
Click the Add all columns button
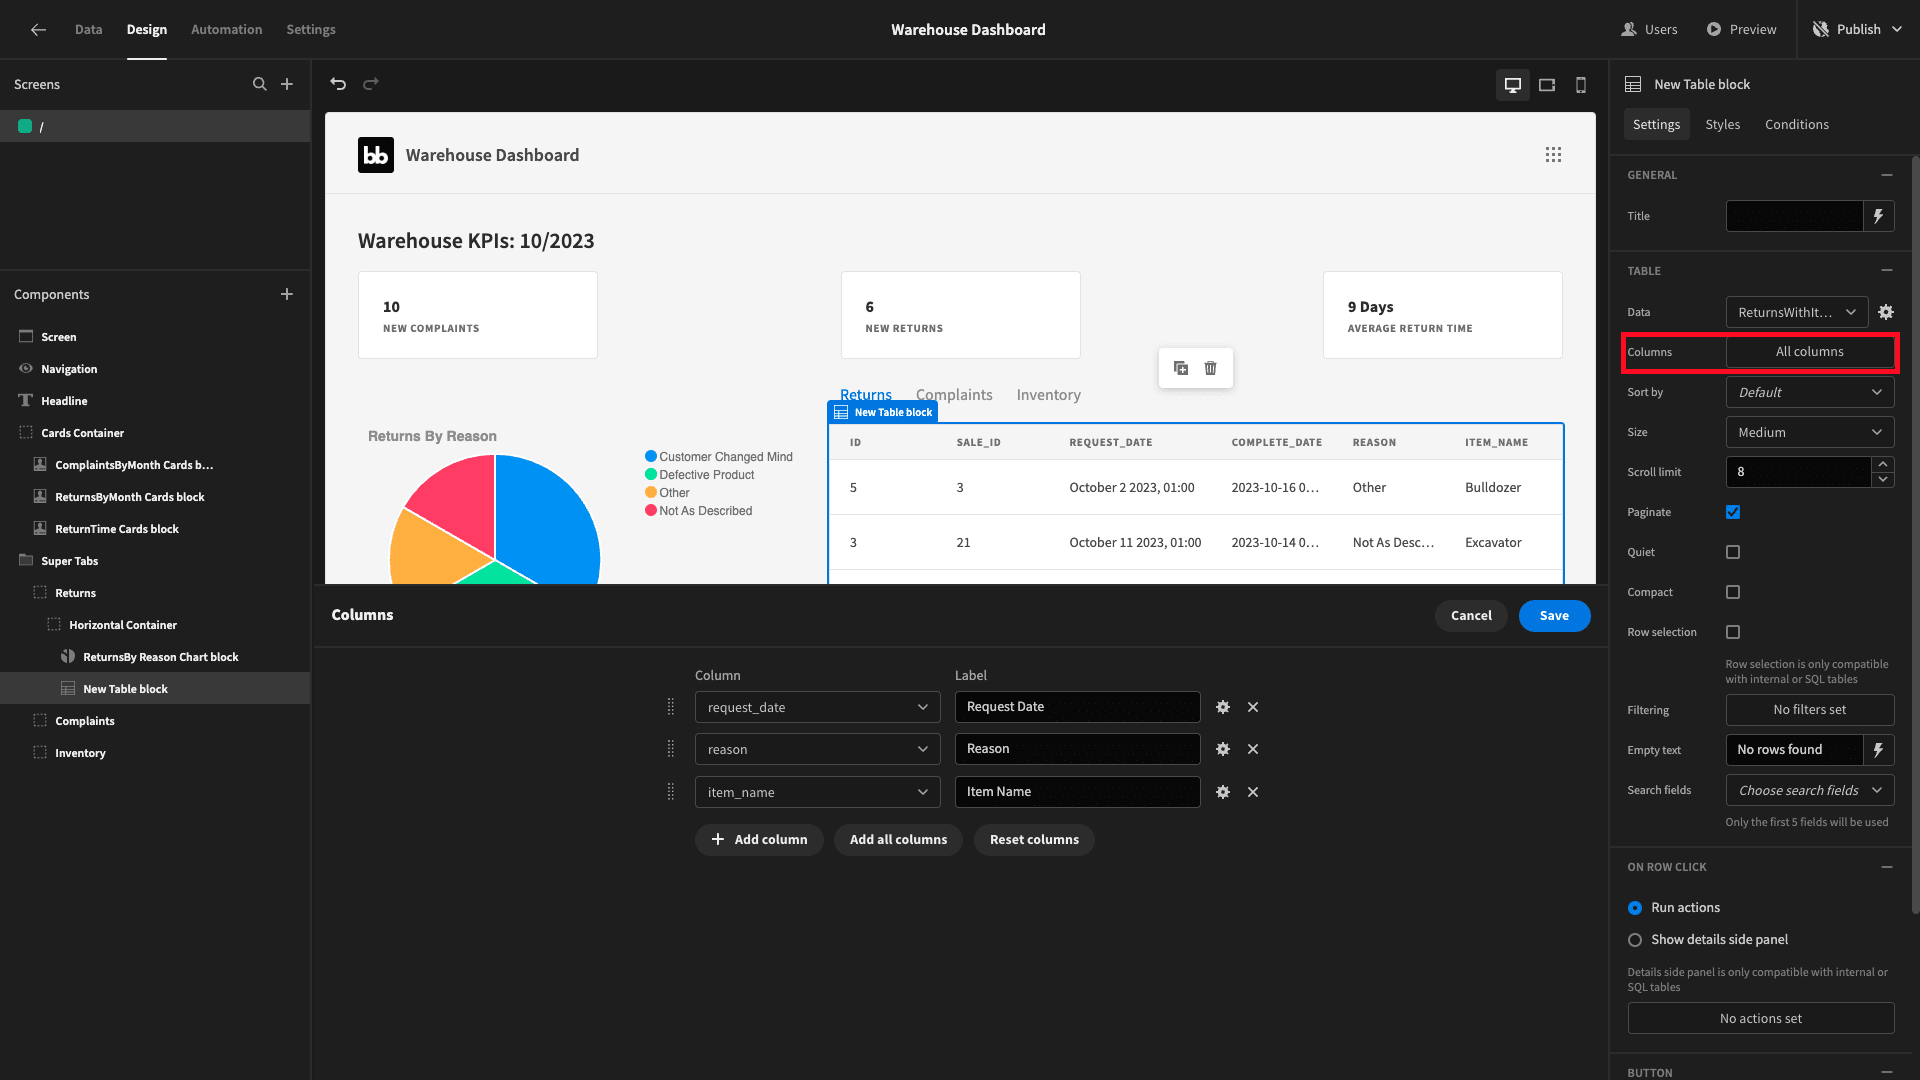click(898, 840)
